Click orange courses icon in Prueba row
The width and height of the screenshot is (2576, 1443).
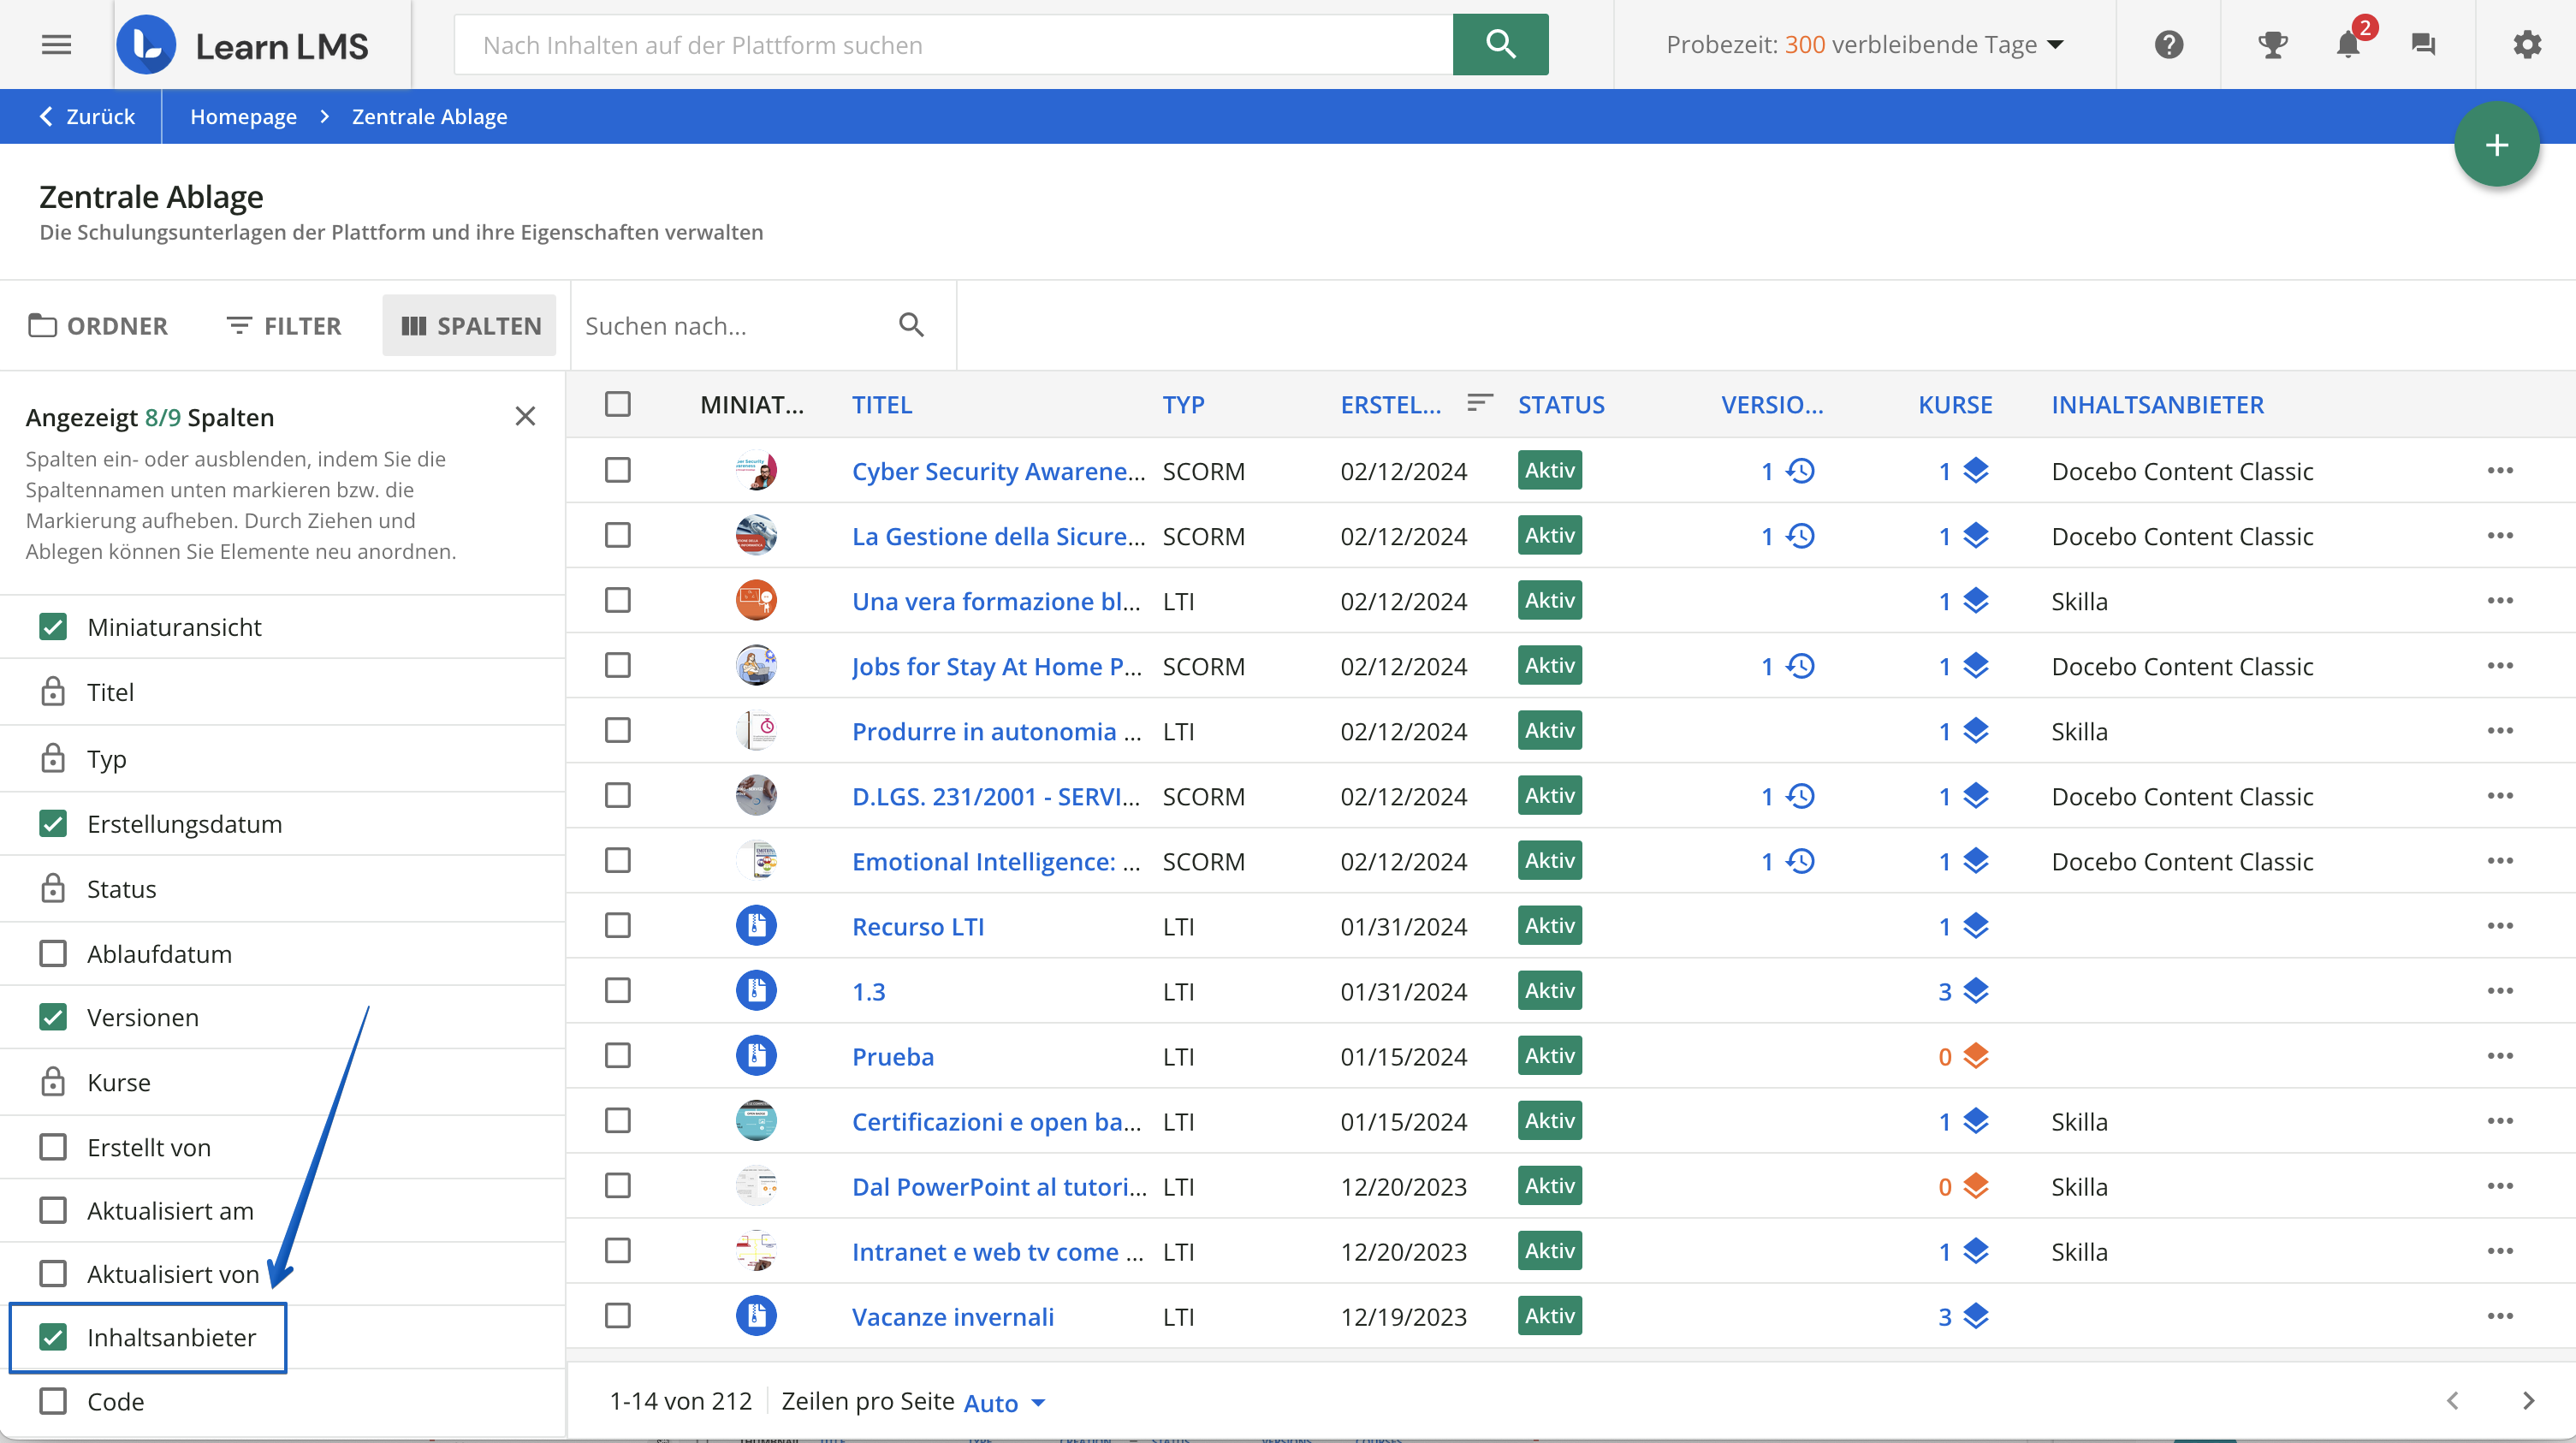pyautogui.click(x=1975, y=1056)
